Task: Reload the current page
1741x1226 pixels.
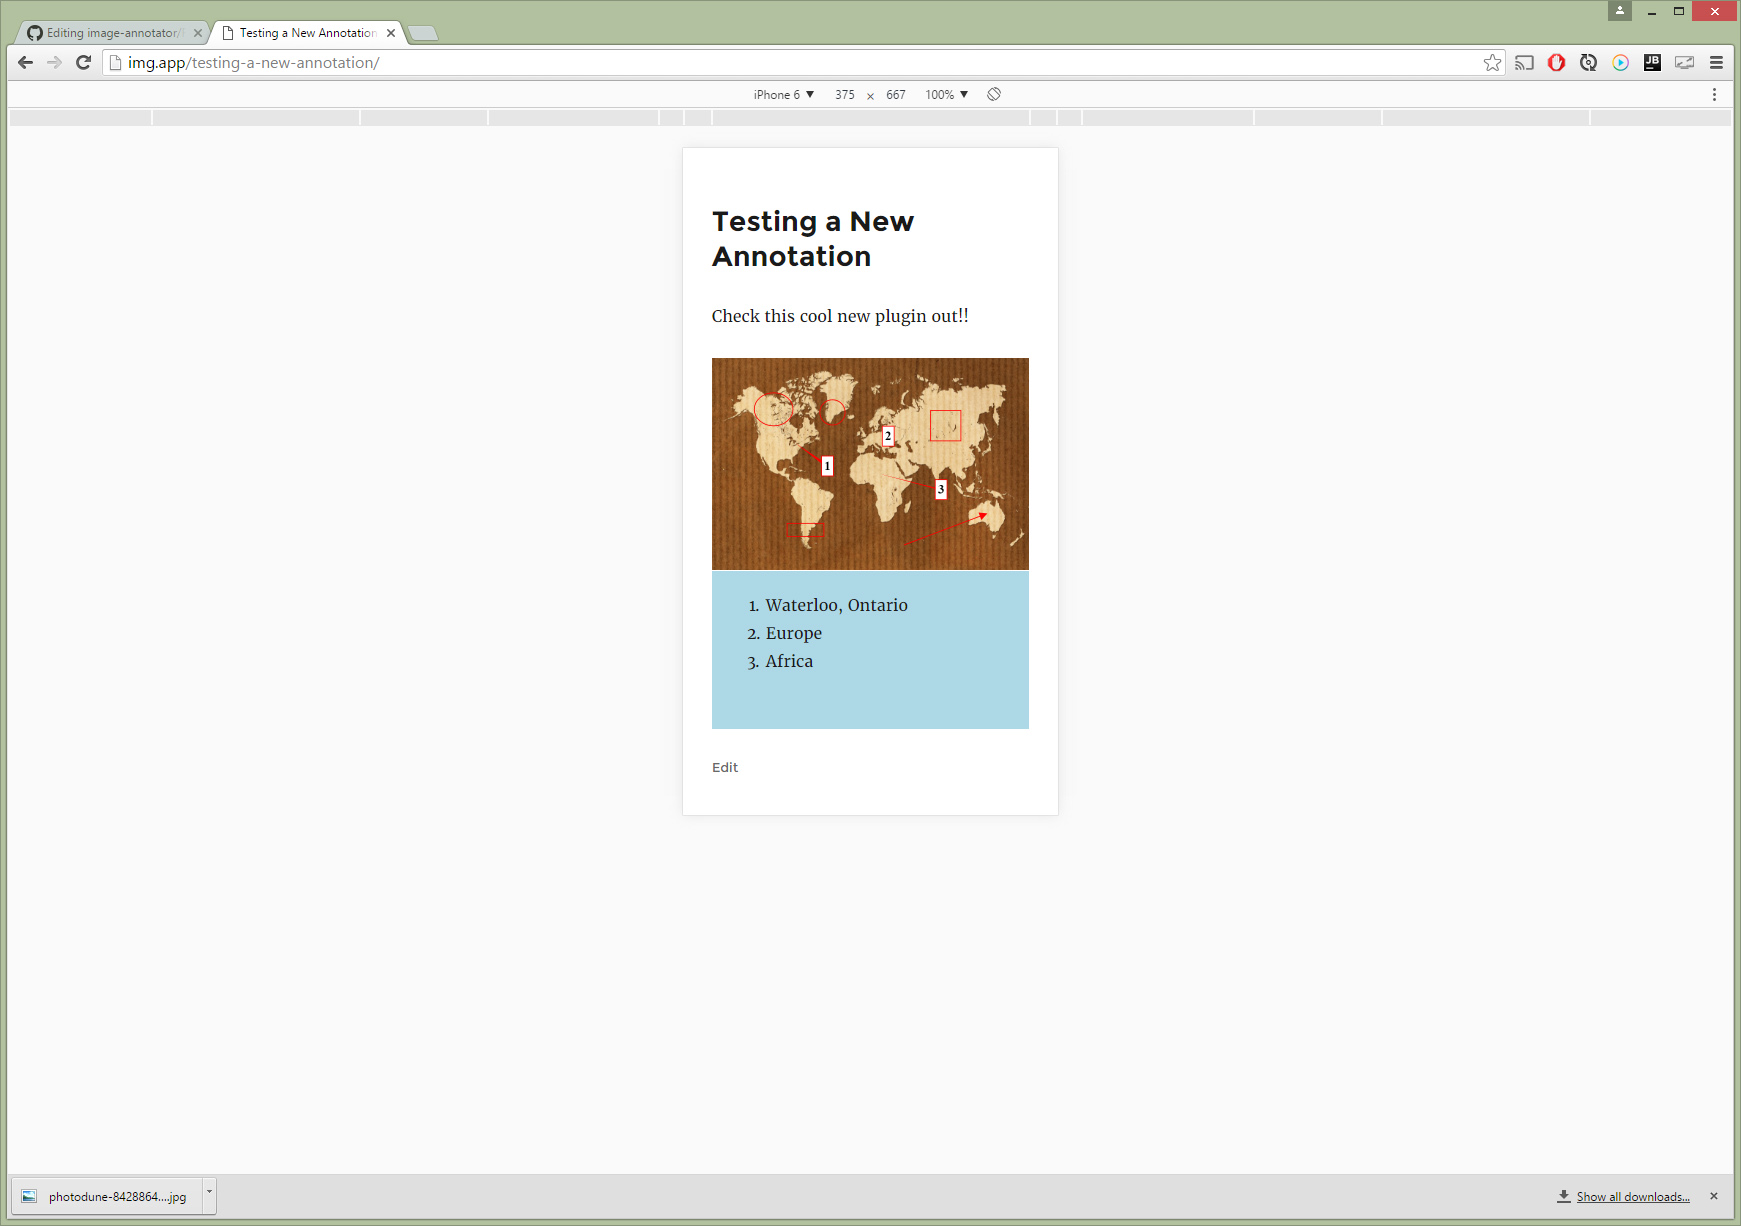Action: tap(84, 62)
